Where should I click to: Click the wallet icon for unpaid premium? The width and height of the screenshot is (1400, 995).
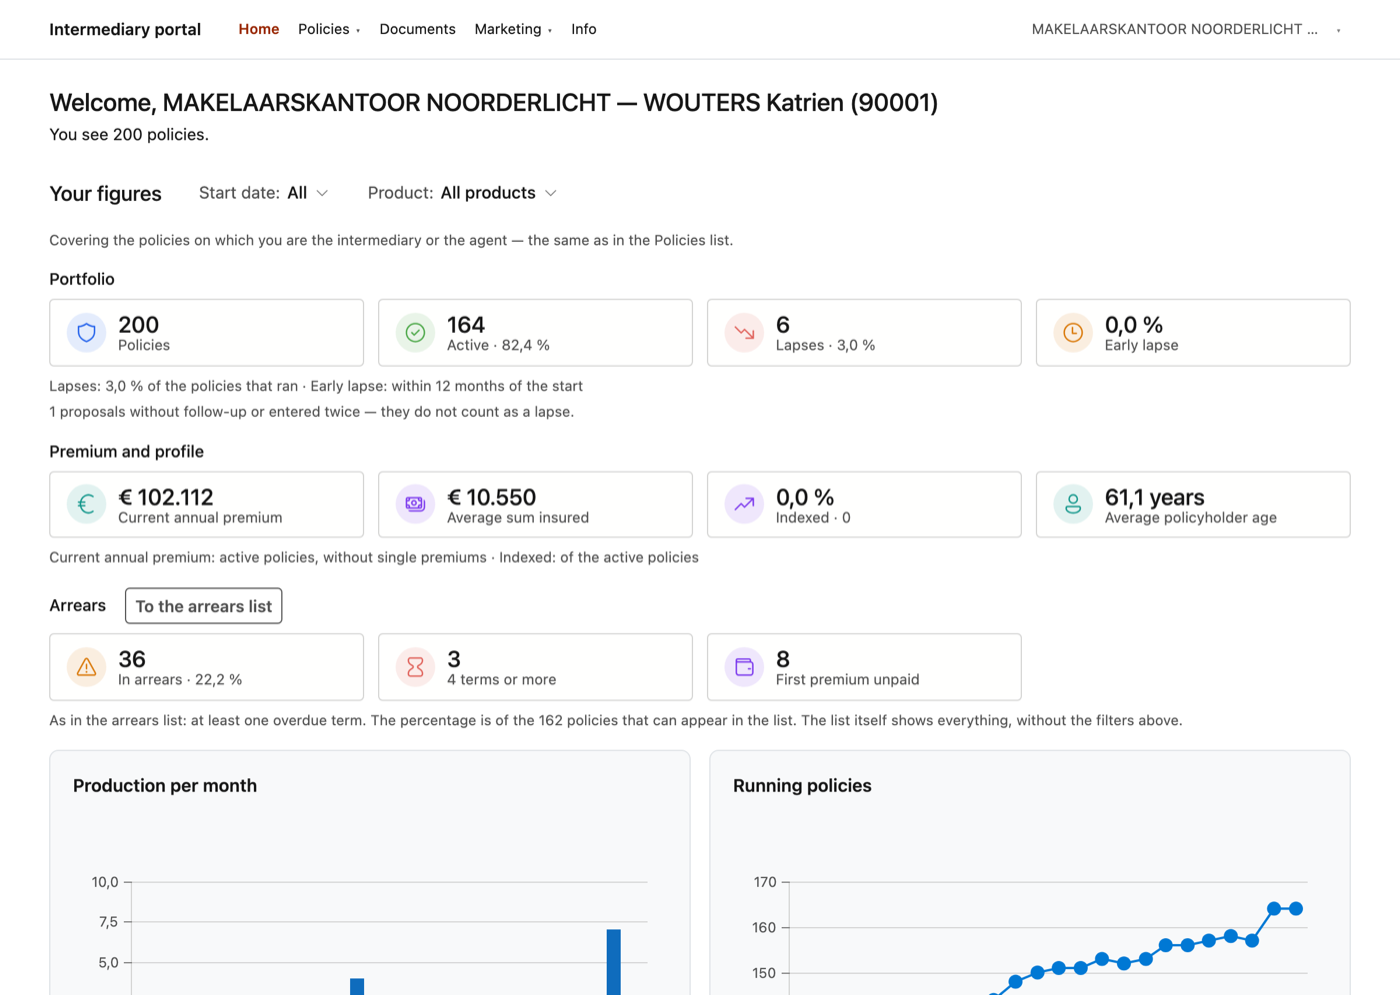[x=745, y=667]
